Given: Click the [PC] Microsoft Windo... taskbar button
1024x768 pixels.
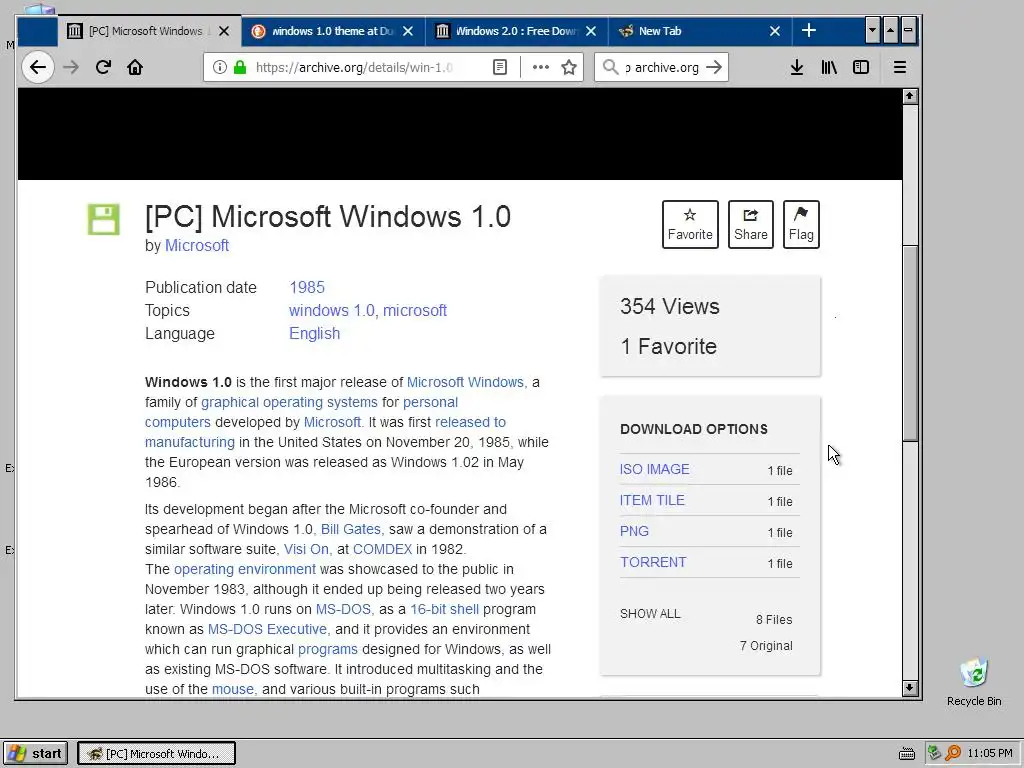Looking at the screenshot, I should point(156,754).
